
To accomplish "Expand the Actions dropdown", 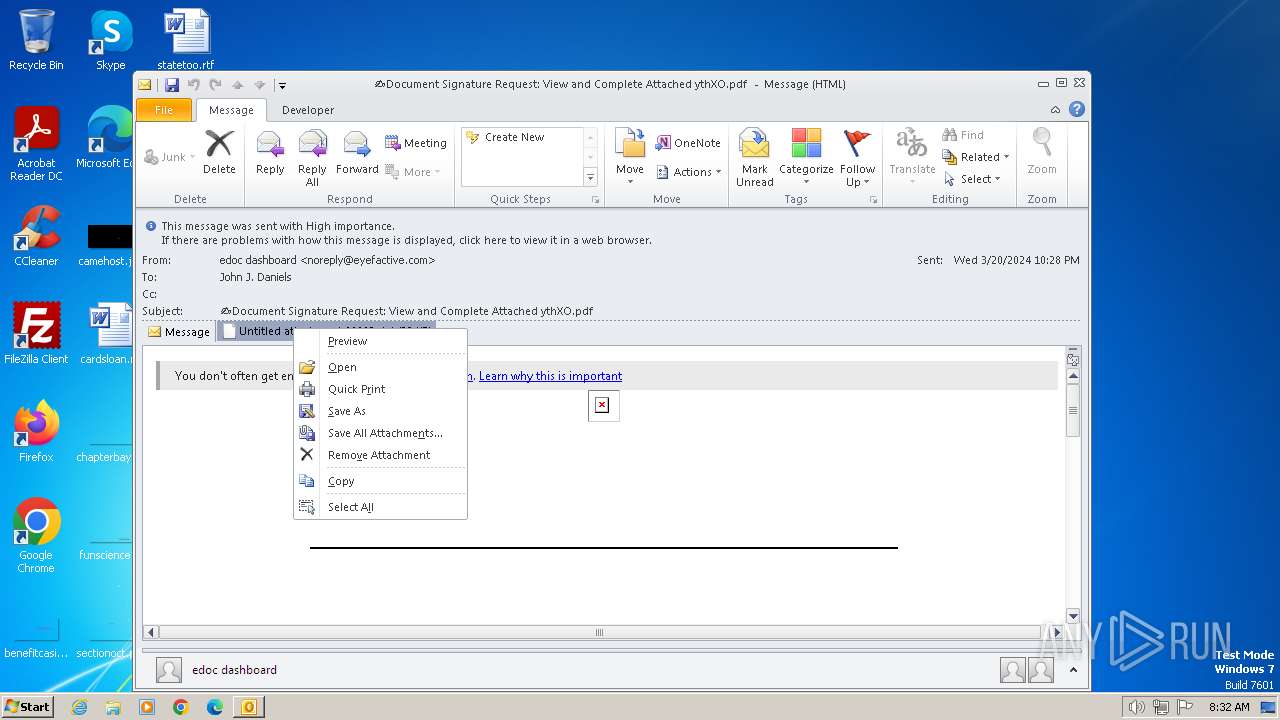I will click(x=689, y=172).
